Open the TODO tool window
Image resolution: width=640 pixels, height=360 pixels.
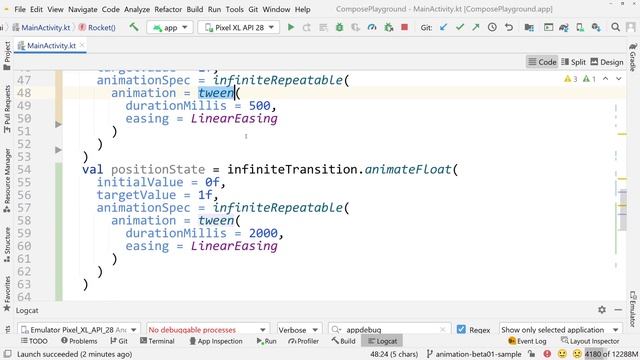coord(34,341)
